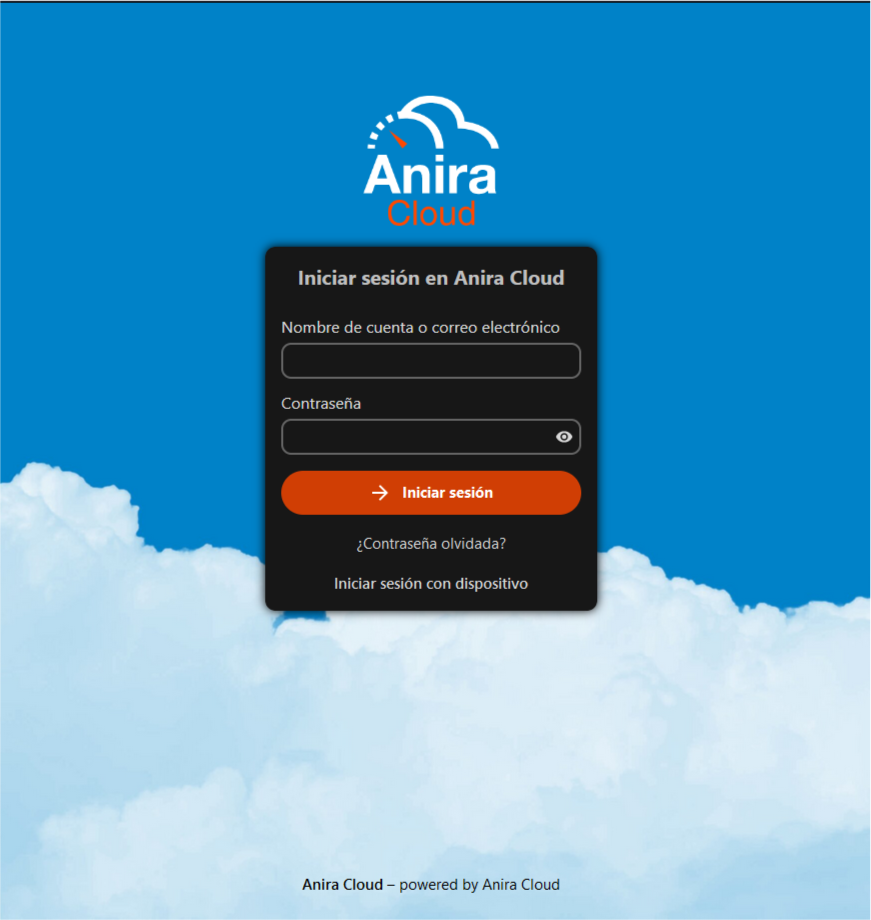Show the password using the eye icon
The image size is (871, 920).
pos(564,437)
